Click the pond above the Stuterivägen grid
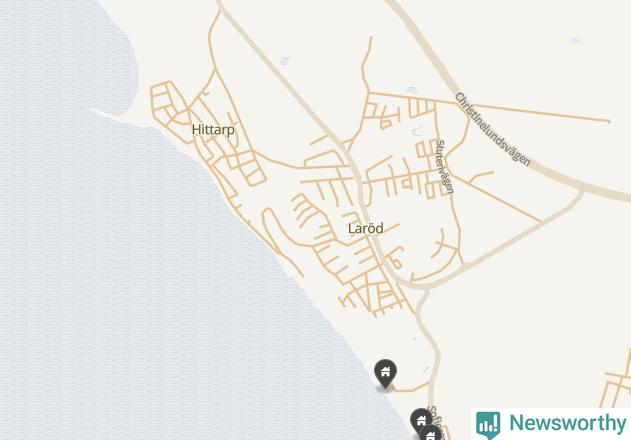 pos(412,90)
